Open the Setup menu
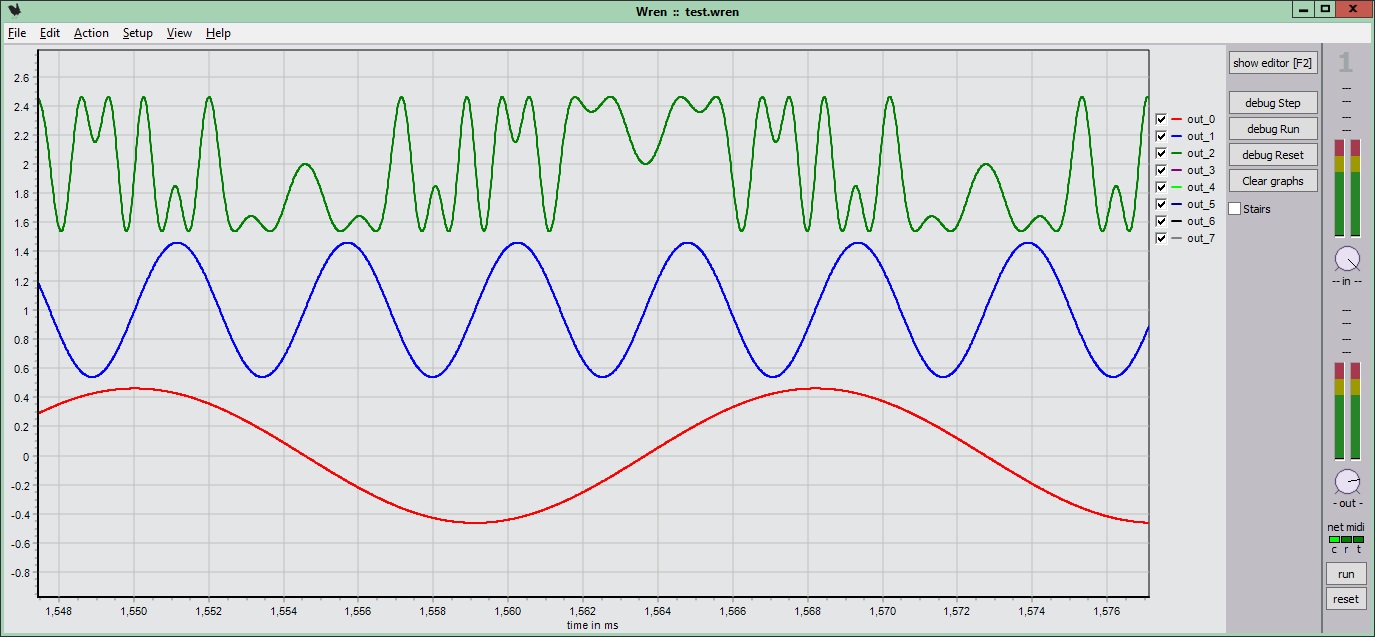The height and width of the screenshot is (637, 1375). click(138, 33)
